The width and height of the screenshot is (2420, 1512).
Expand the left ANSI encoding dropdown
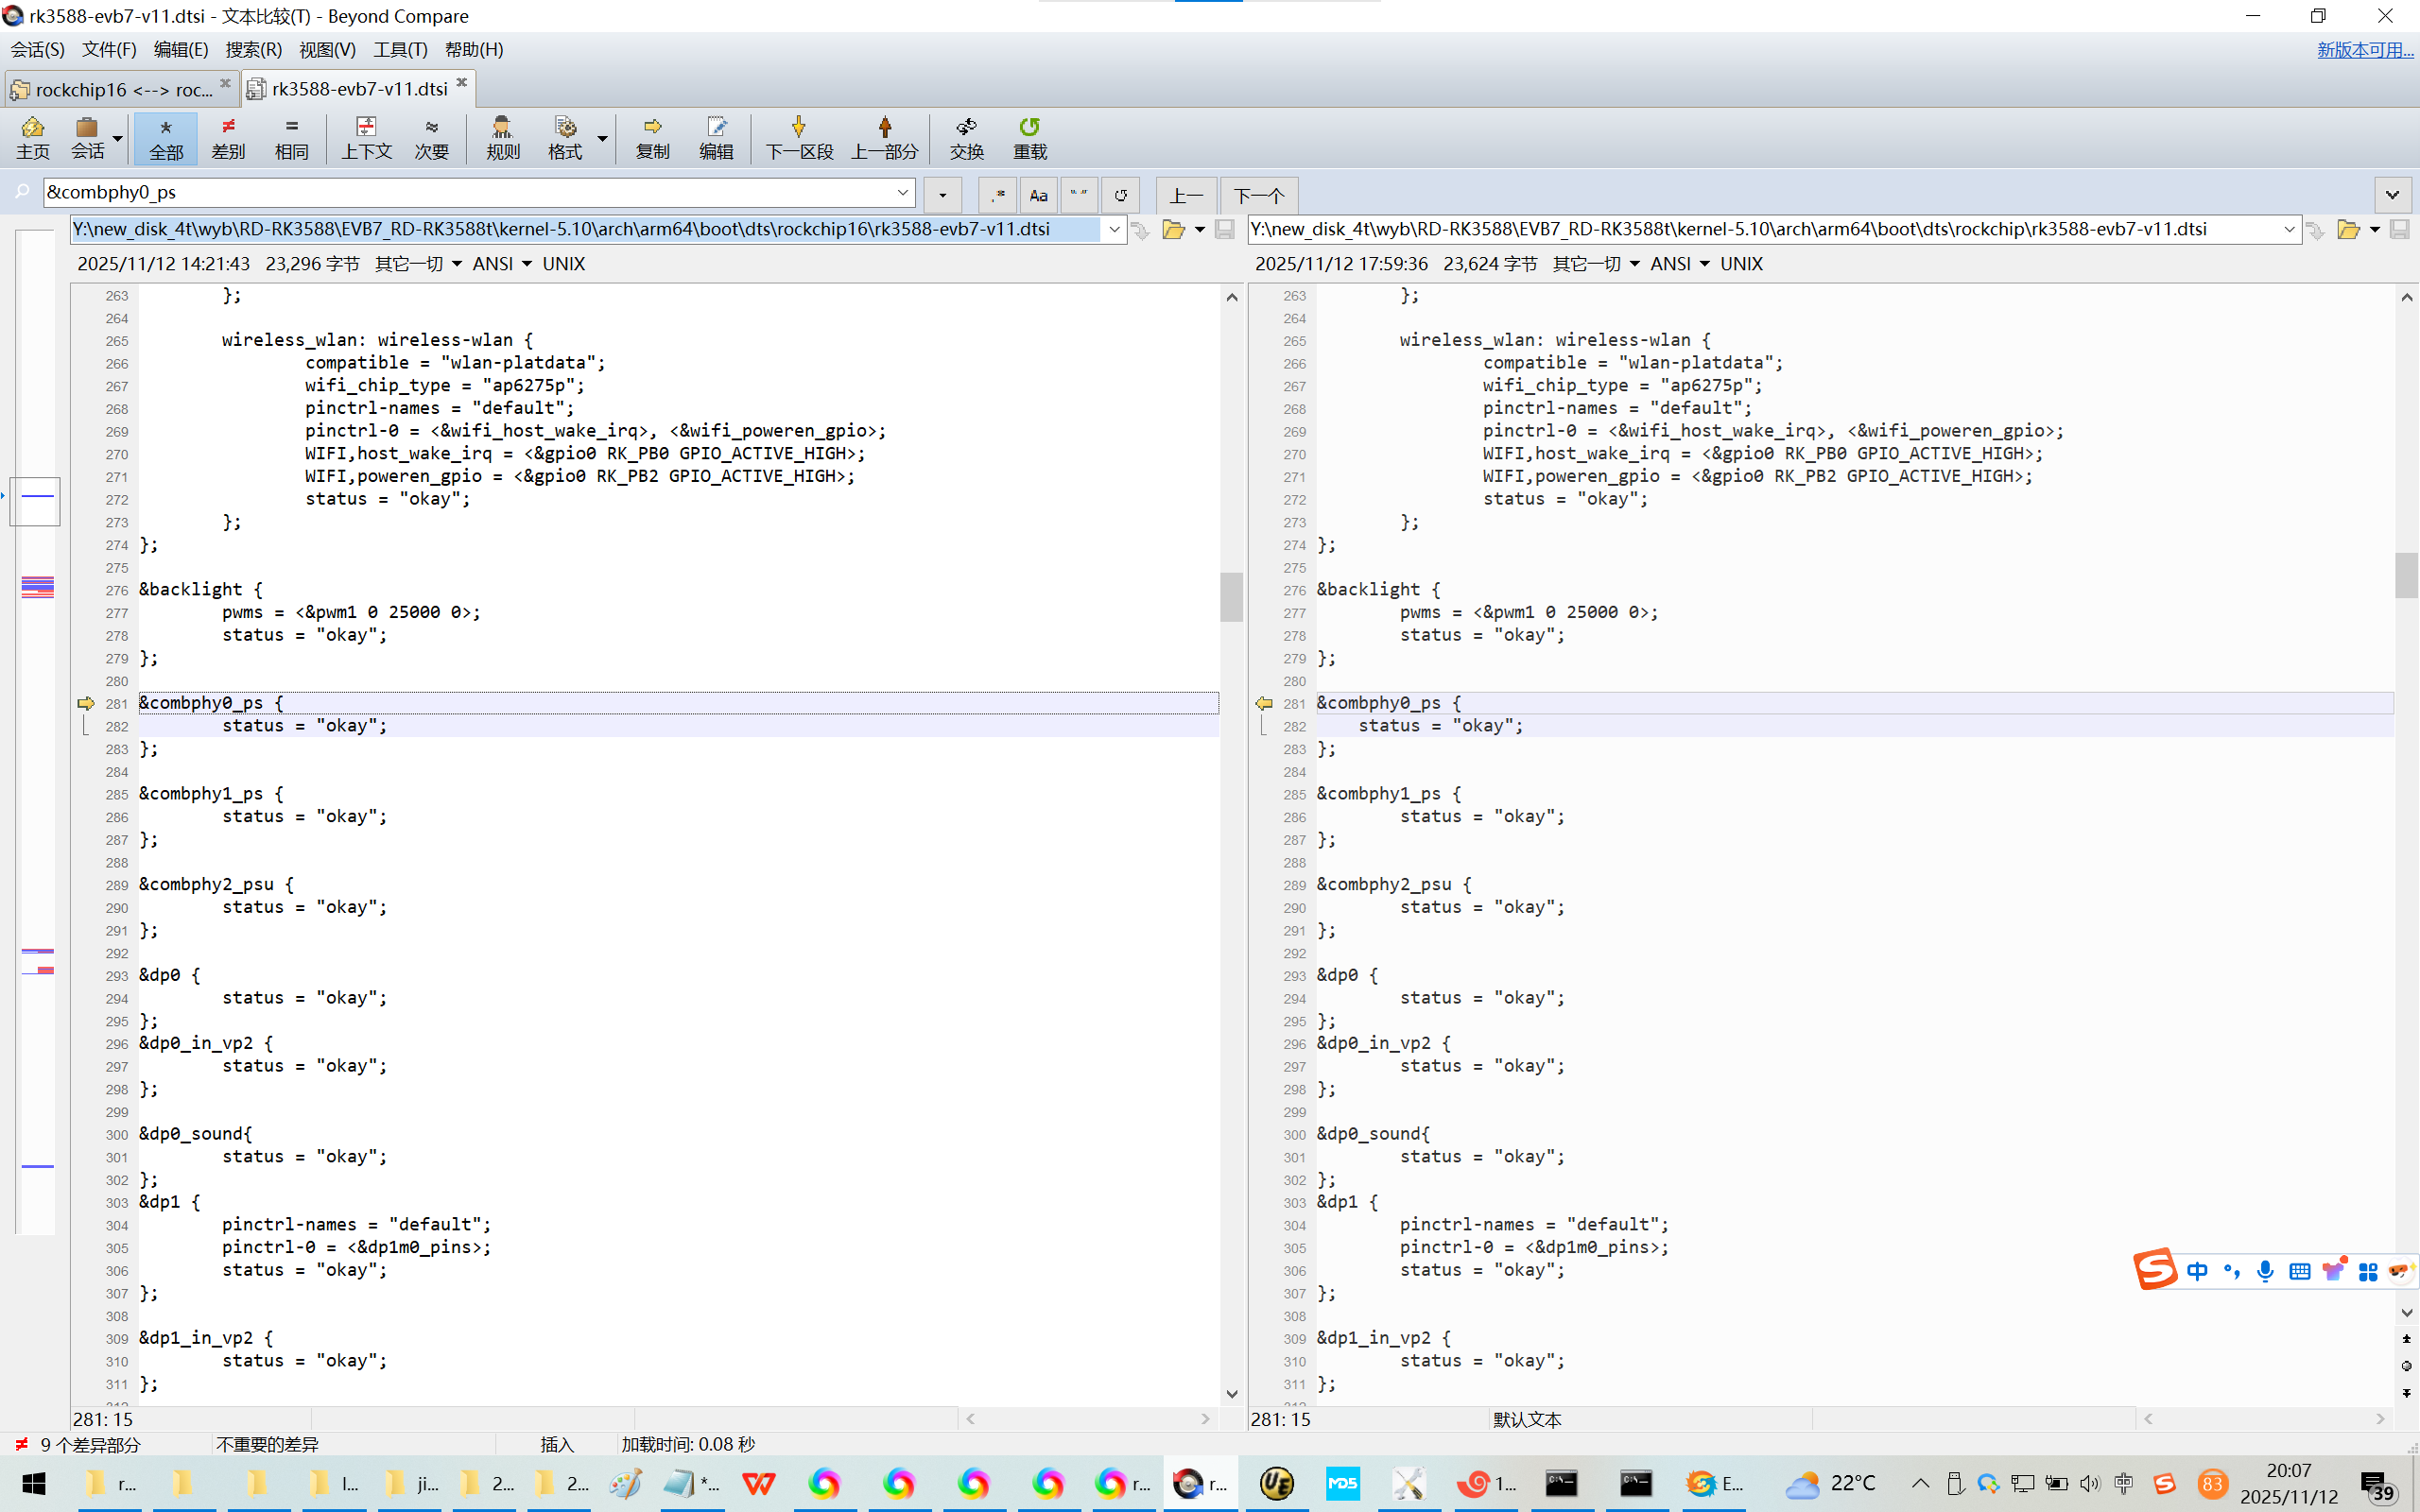(503, 264)
